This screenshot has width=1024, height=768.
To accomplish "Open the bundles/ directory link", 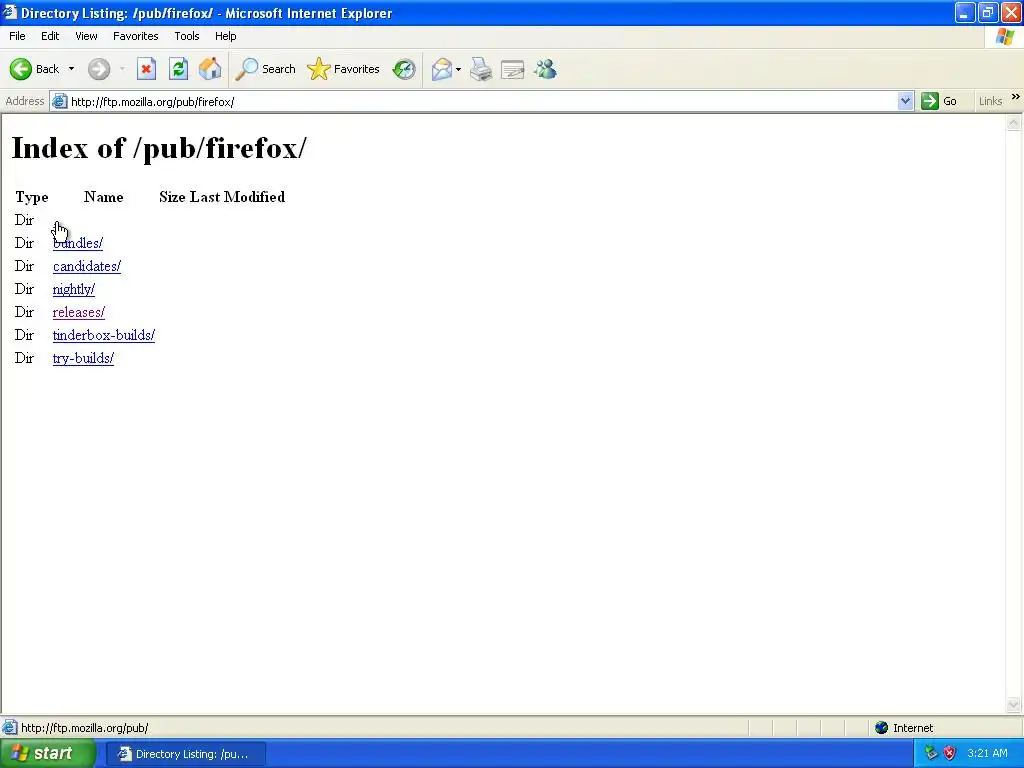I will (x=78, y=243).
